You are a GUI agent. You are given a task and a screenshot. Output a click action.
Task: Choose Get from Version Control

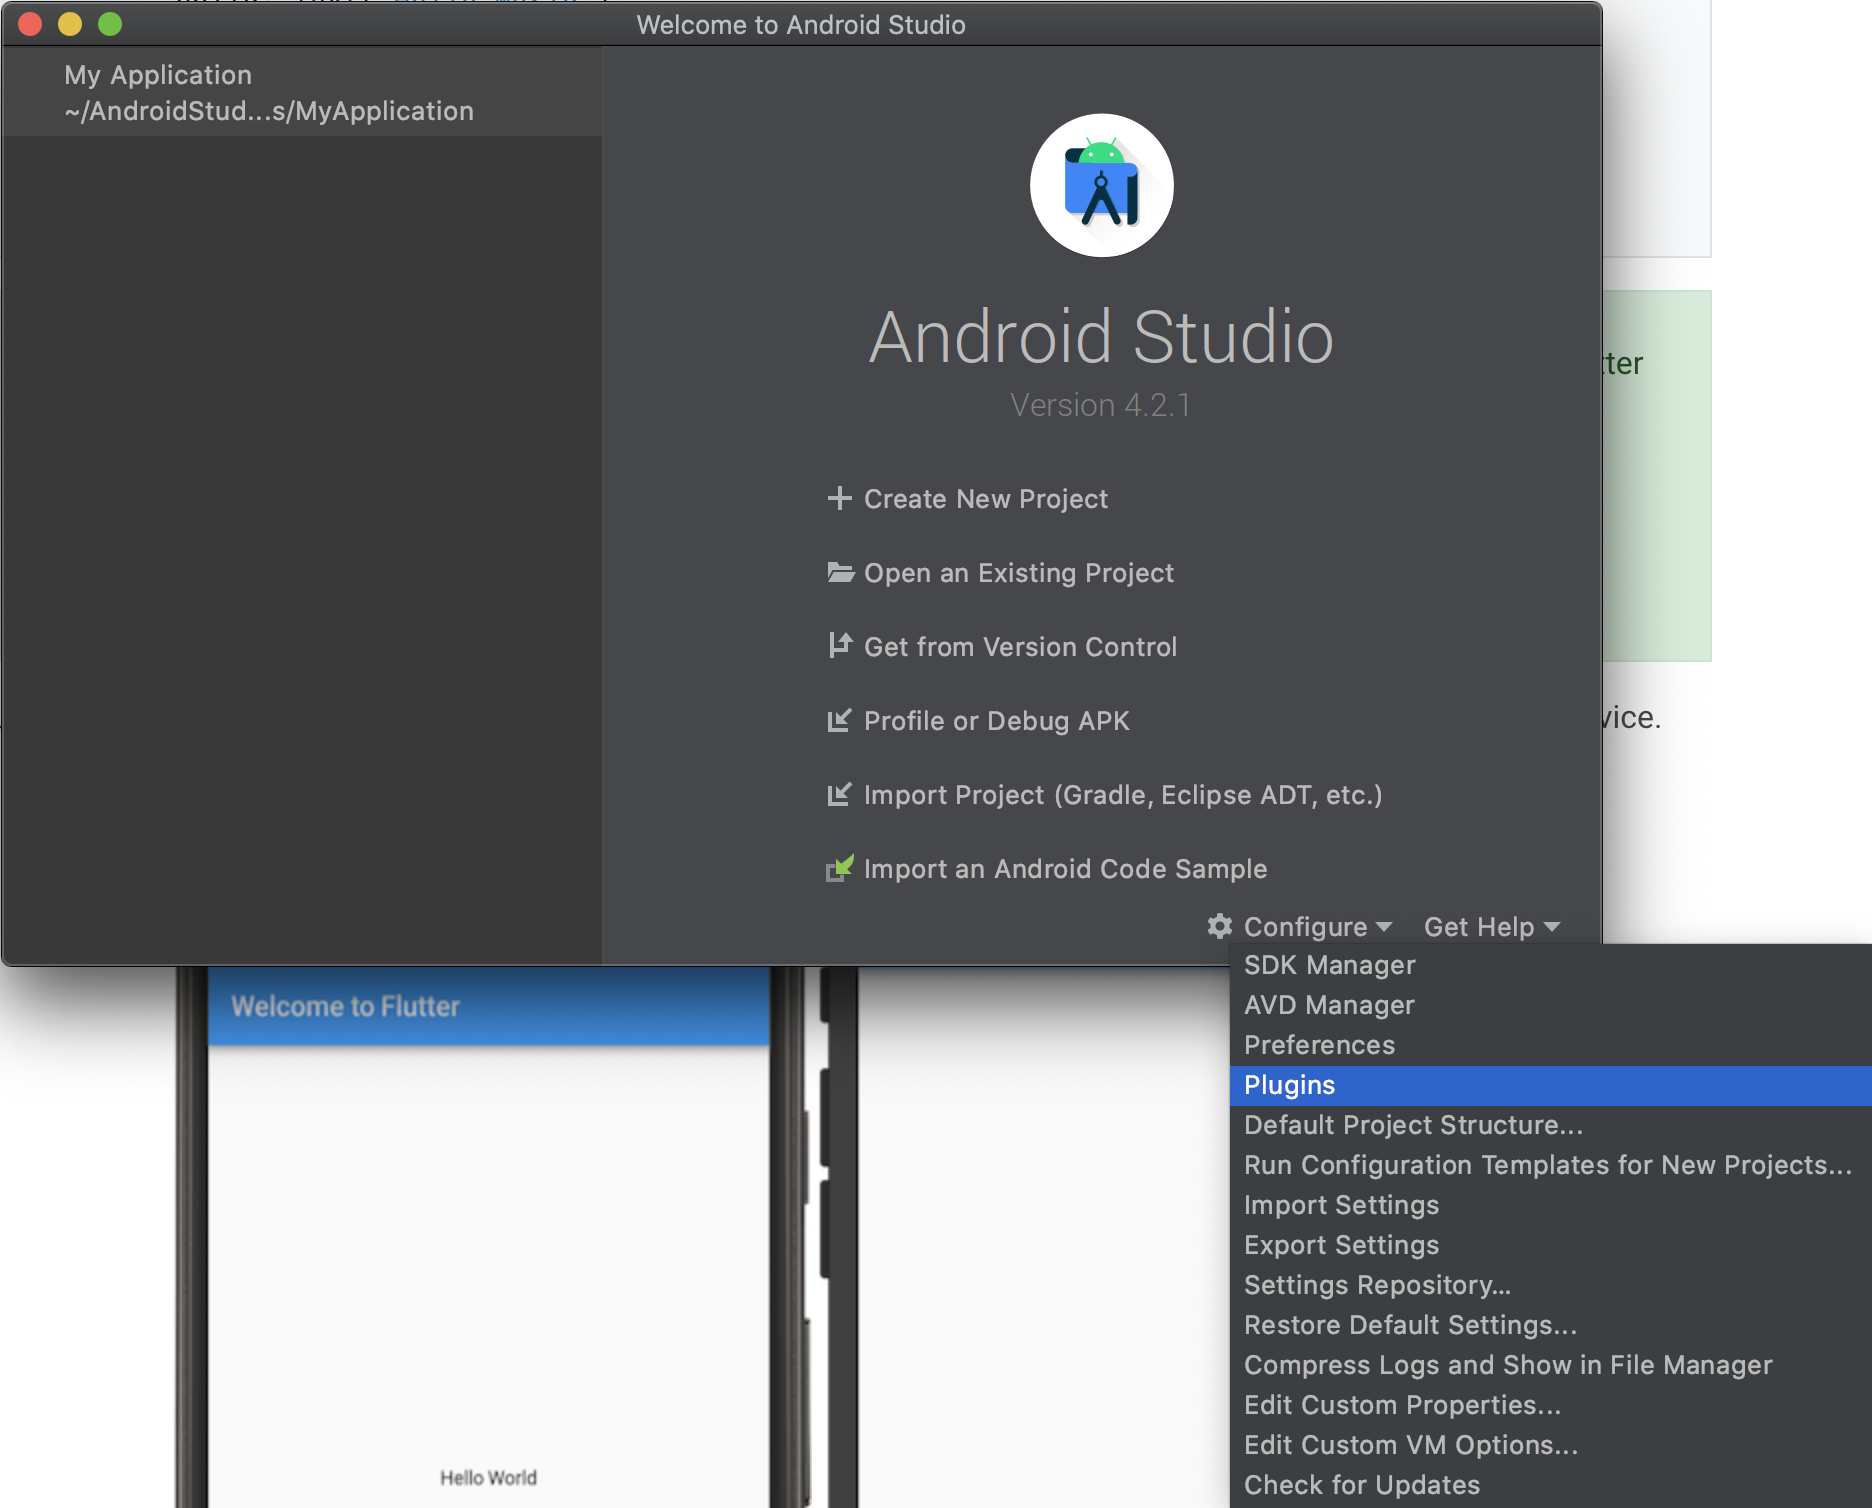click(x=1020, y=647)
